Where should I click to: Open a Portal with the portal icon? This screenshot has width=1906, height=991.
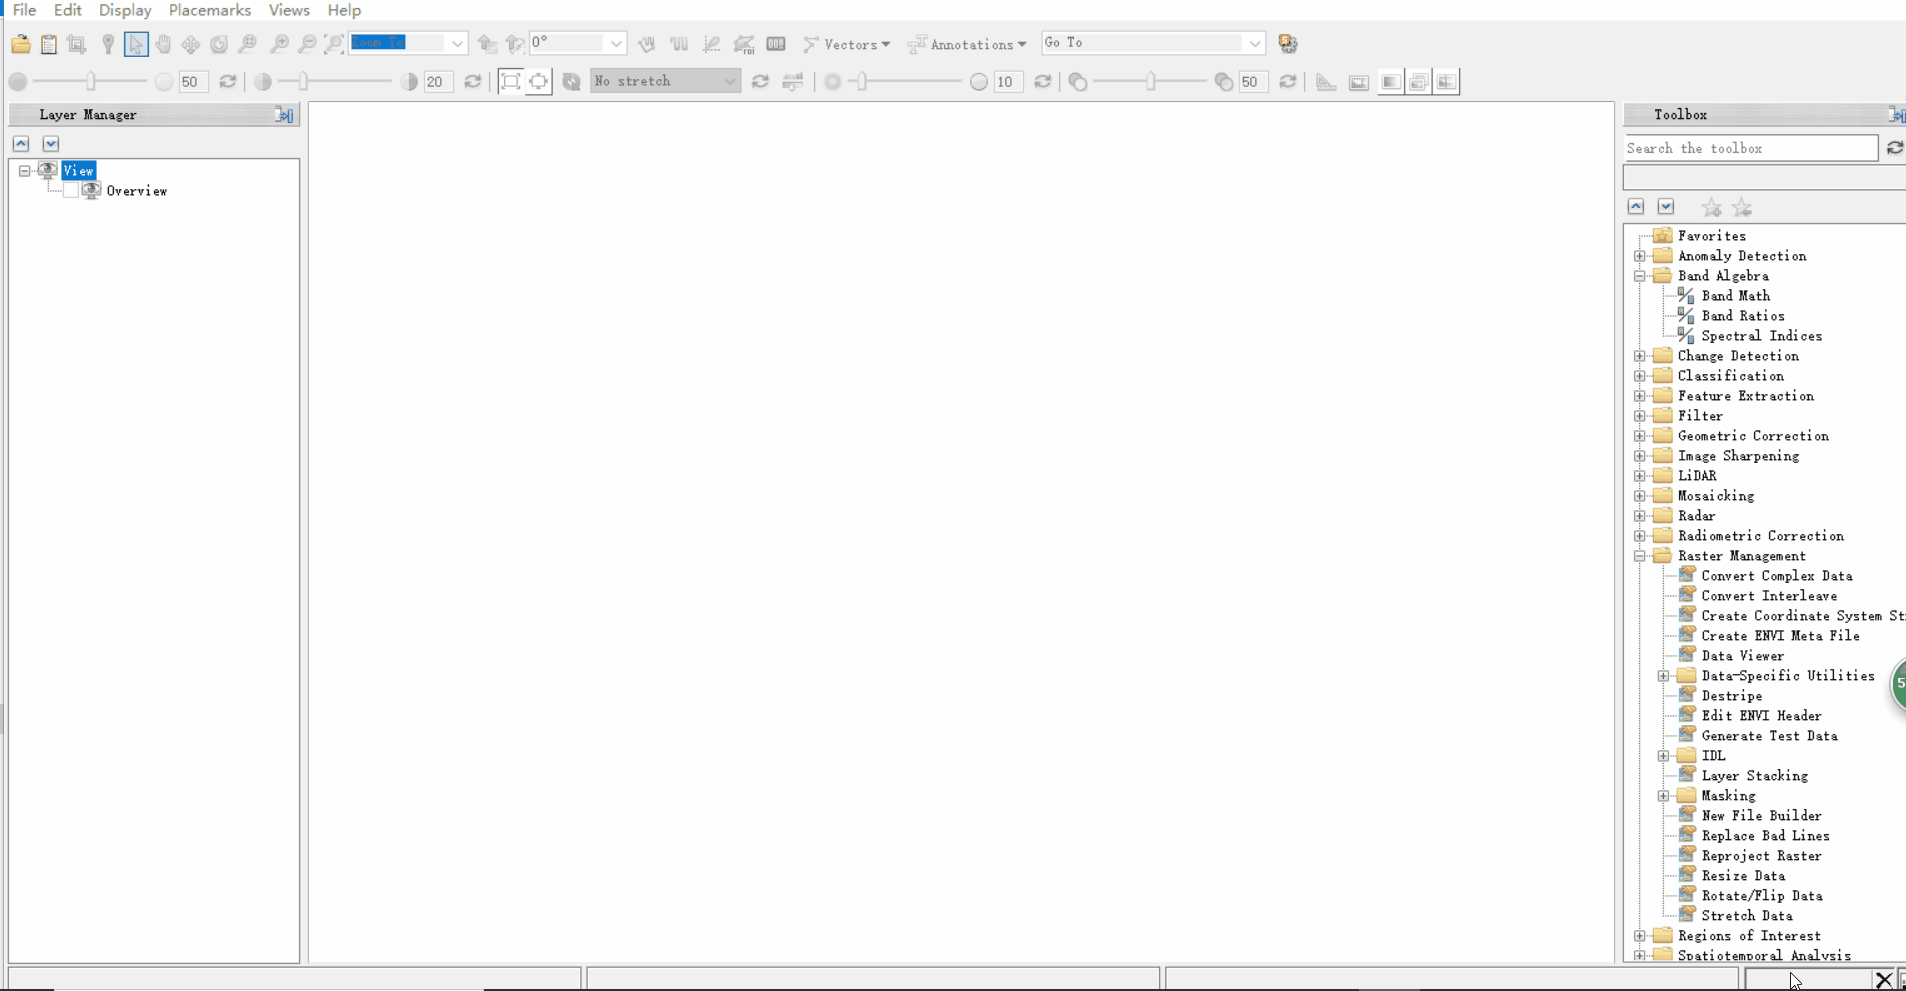(x=1359, y=82)
